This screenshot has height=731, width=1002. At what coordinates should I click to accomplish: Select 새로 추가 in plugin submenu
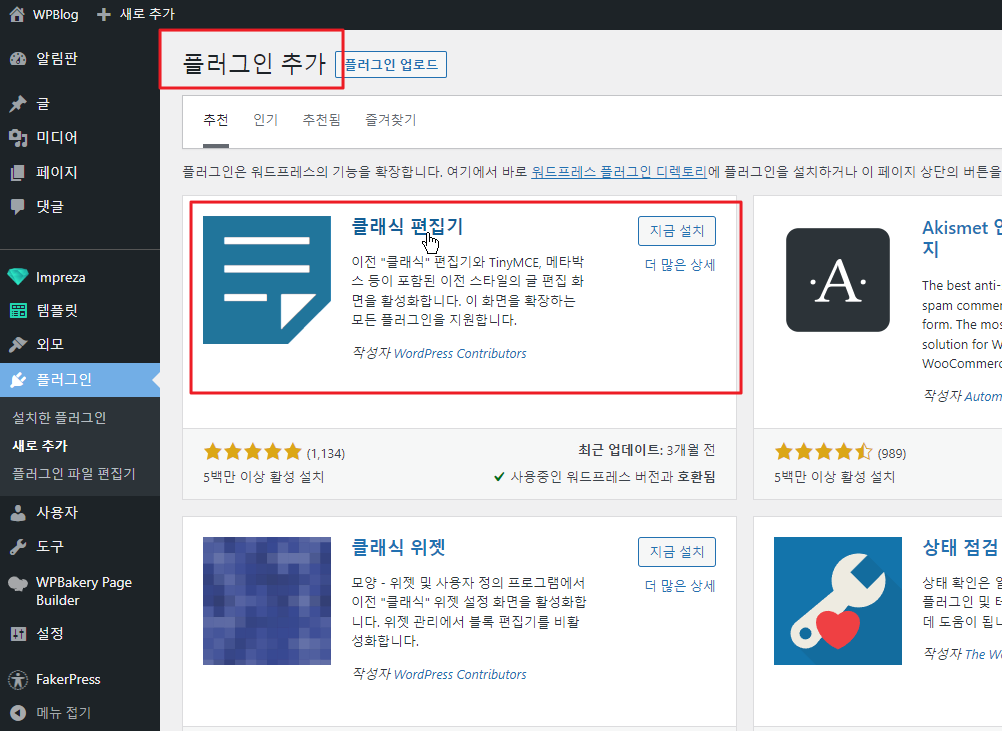(40, 445)
